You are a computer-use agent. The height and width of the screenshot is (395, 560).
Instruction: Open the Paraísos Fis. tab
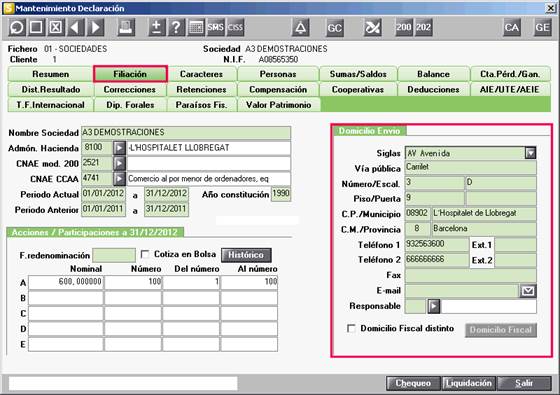(201, 105)
